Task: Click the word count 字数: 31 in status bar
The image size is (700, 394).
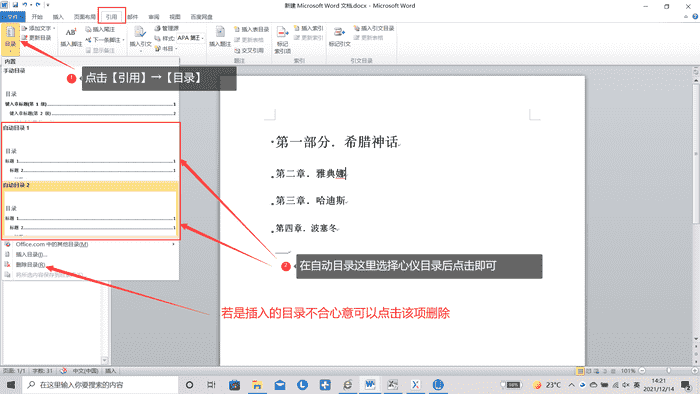Action: (x=42, y=371)
